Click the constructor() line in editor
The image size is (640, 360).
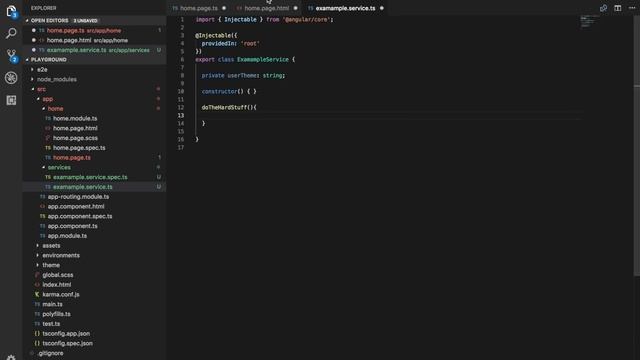click(229, 91)
